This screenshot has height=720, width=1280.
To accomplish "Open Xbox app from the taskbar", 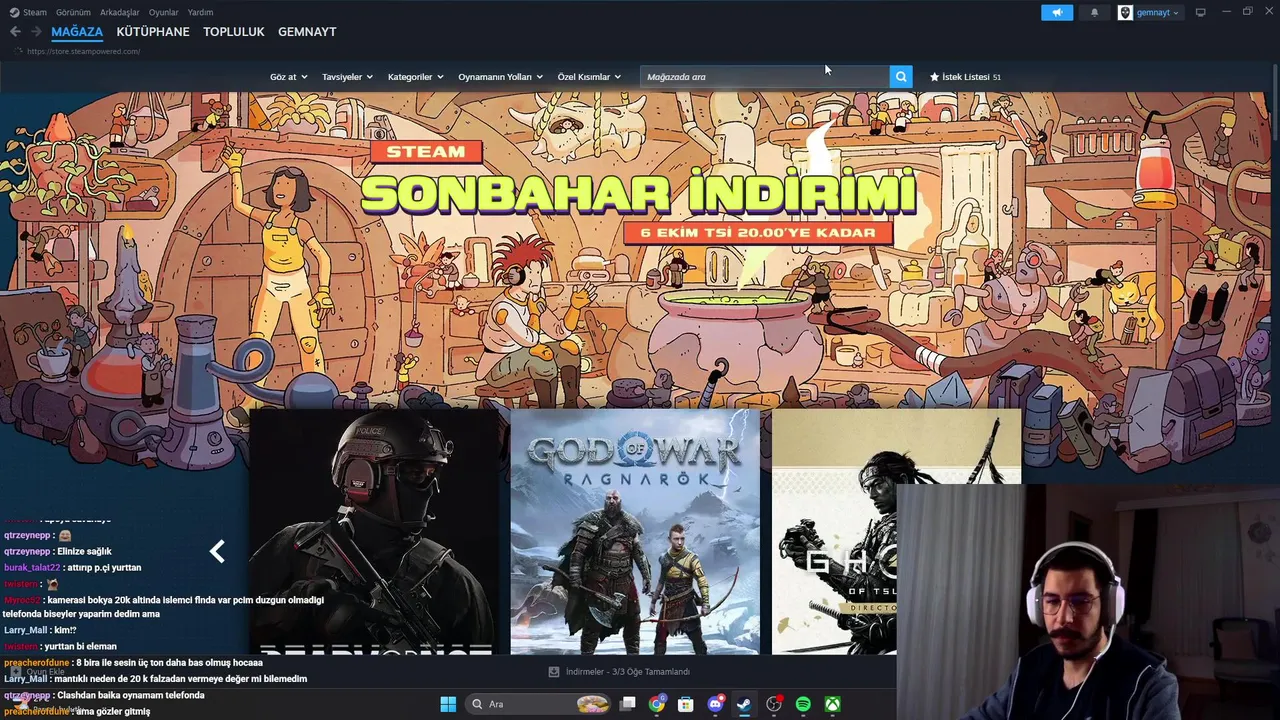I will (x=832, y=704).
